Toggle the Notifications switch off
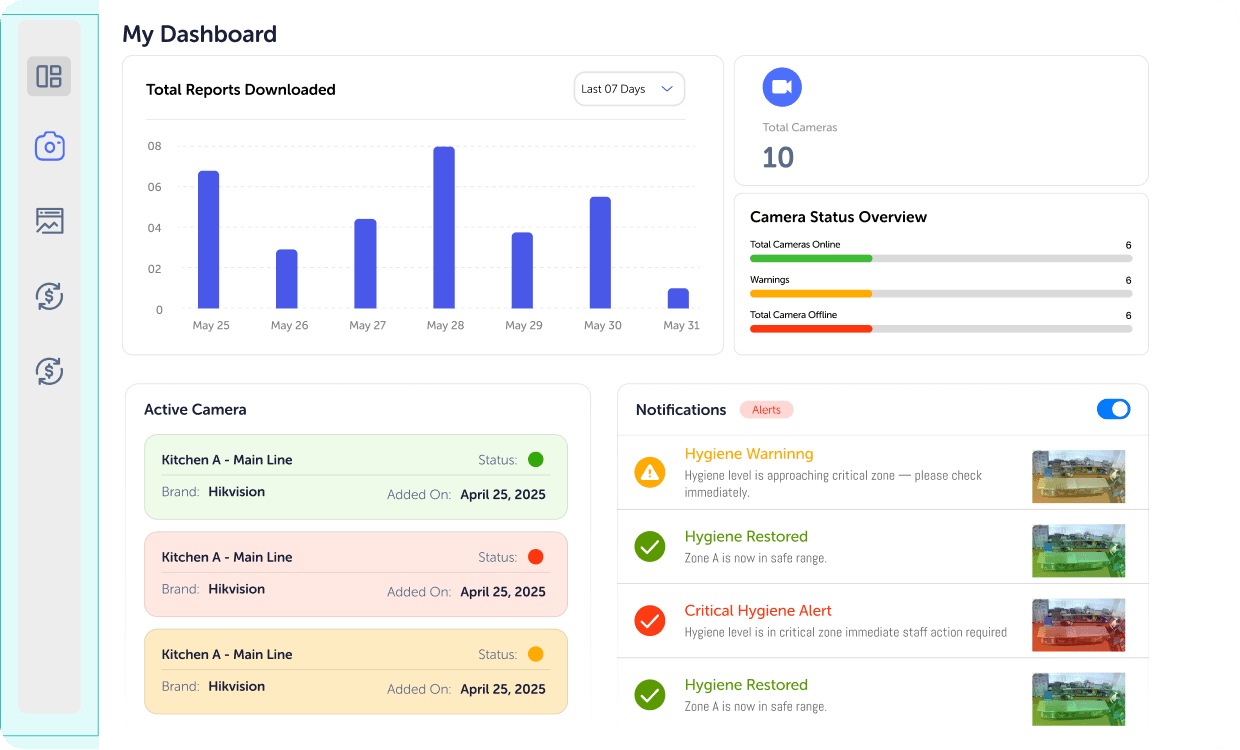The height and width of the screenshot is (750, 1240). click(x=1113, y=409)
